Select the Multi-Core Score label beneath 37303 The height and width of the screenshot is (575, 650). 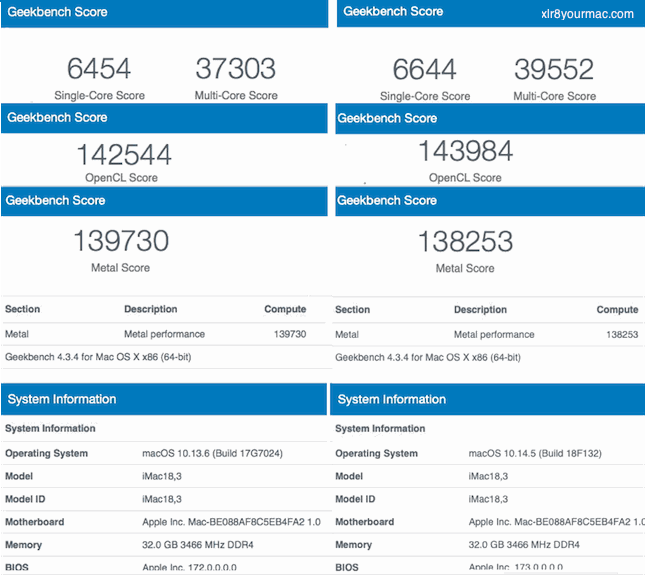coord(236,95)
